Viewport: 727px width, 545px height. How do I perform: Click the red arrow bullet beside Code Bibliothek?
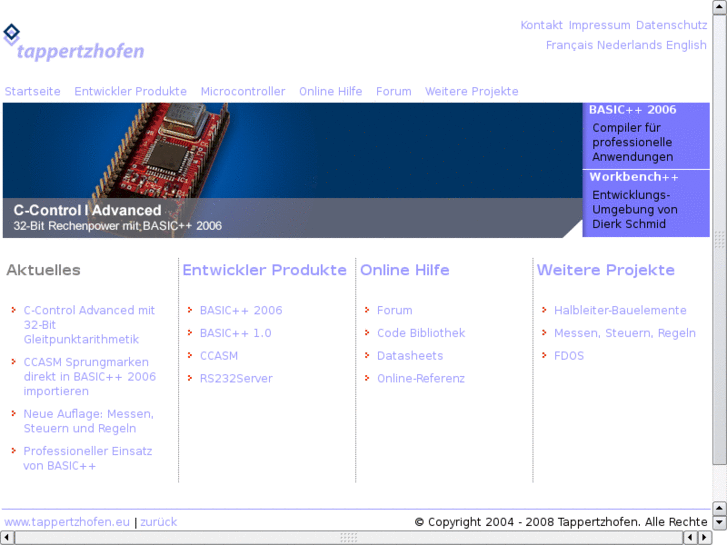point(367,333)
